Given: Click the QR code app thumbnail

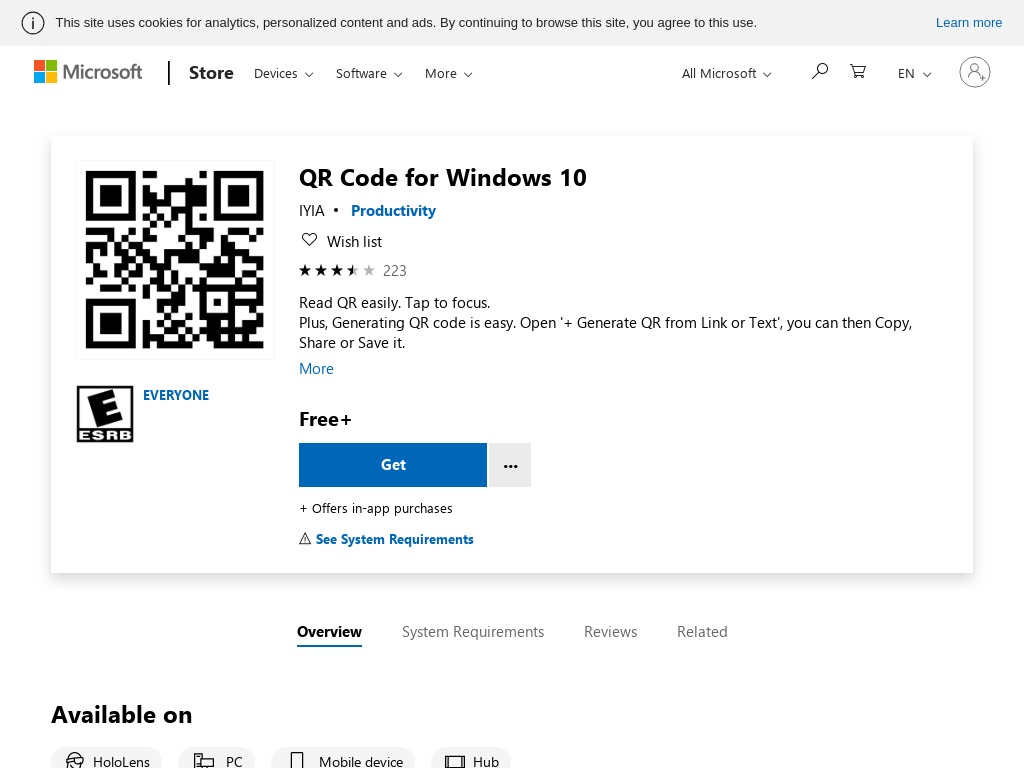Looking at the screenshot, I should [x=174, y=260].
